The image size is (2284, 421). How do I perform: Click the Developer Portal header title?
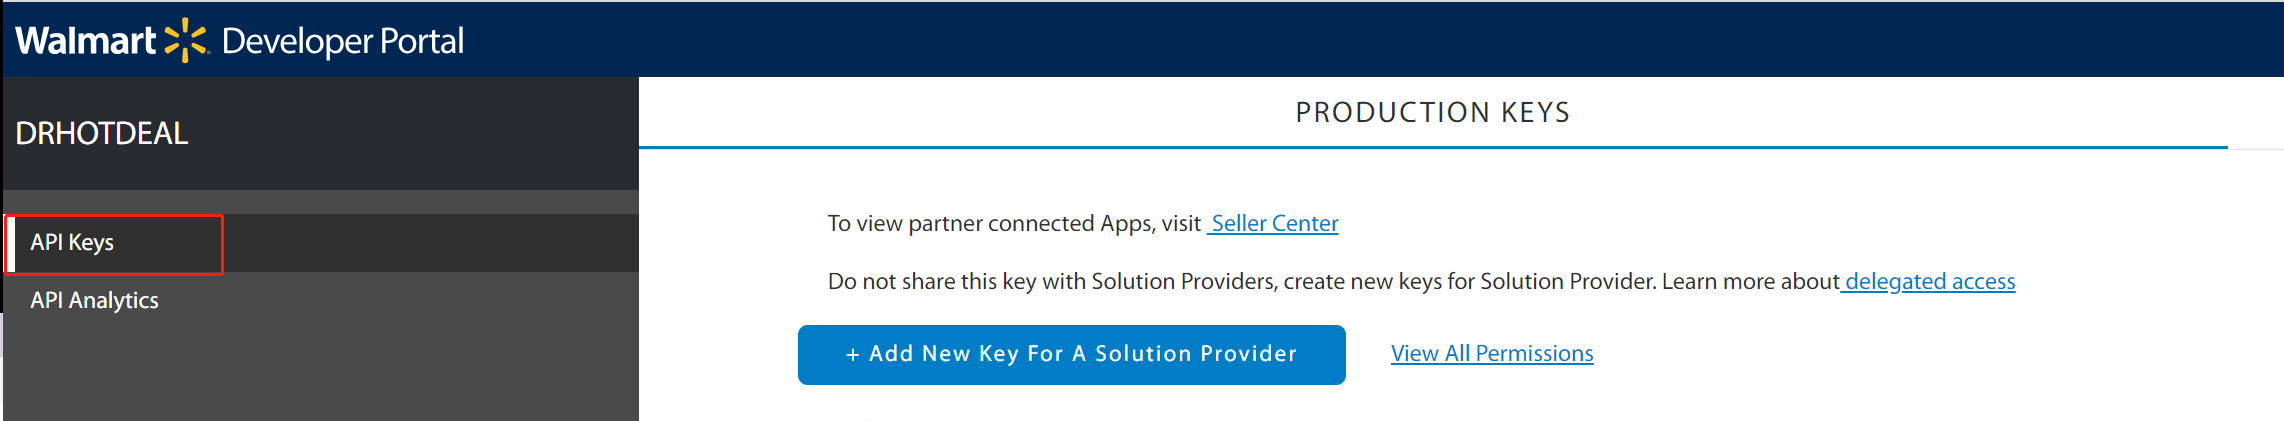pyautogui.click(x=343, y=41)
